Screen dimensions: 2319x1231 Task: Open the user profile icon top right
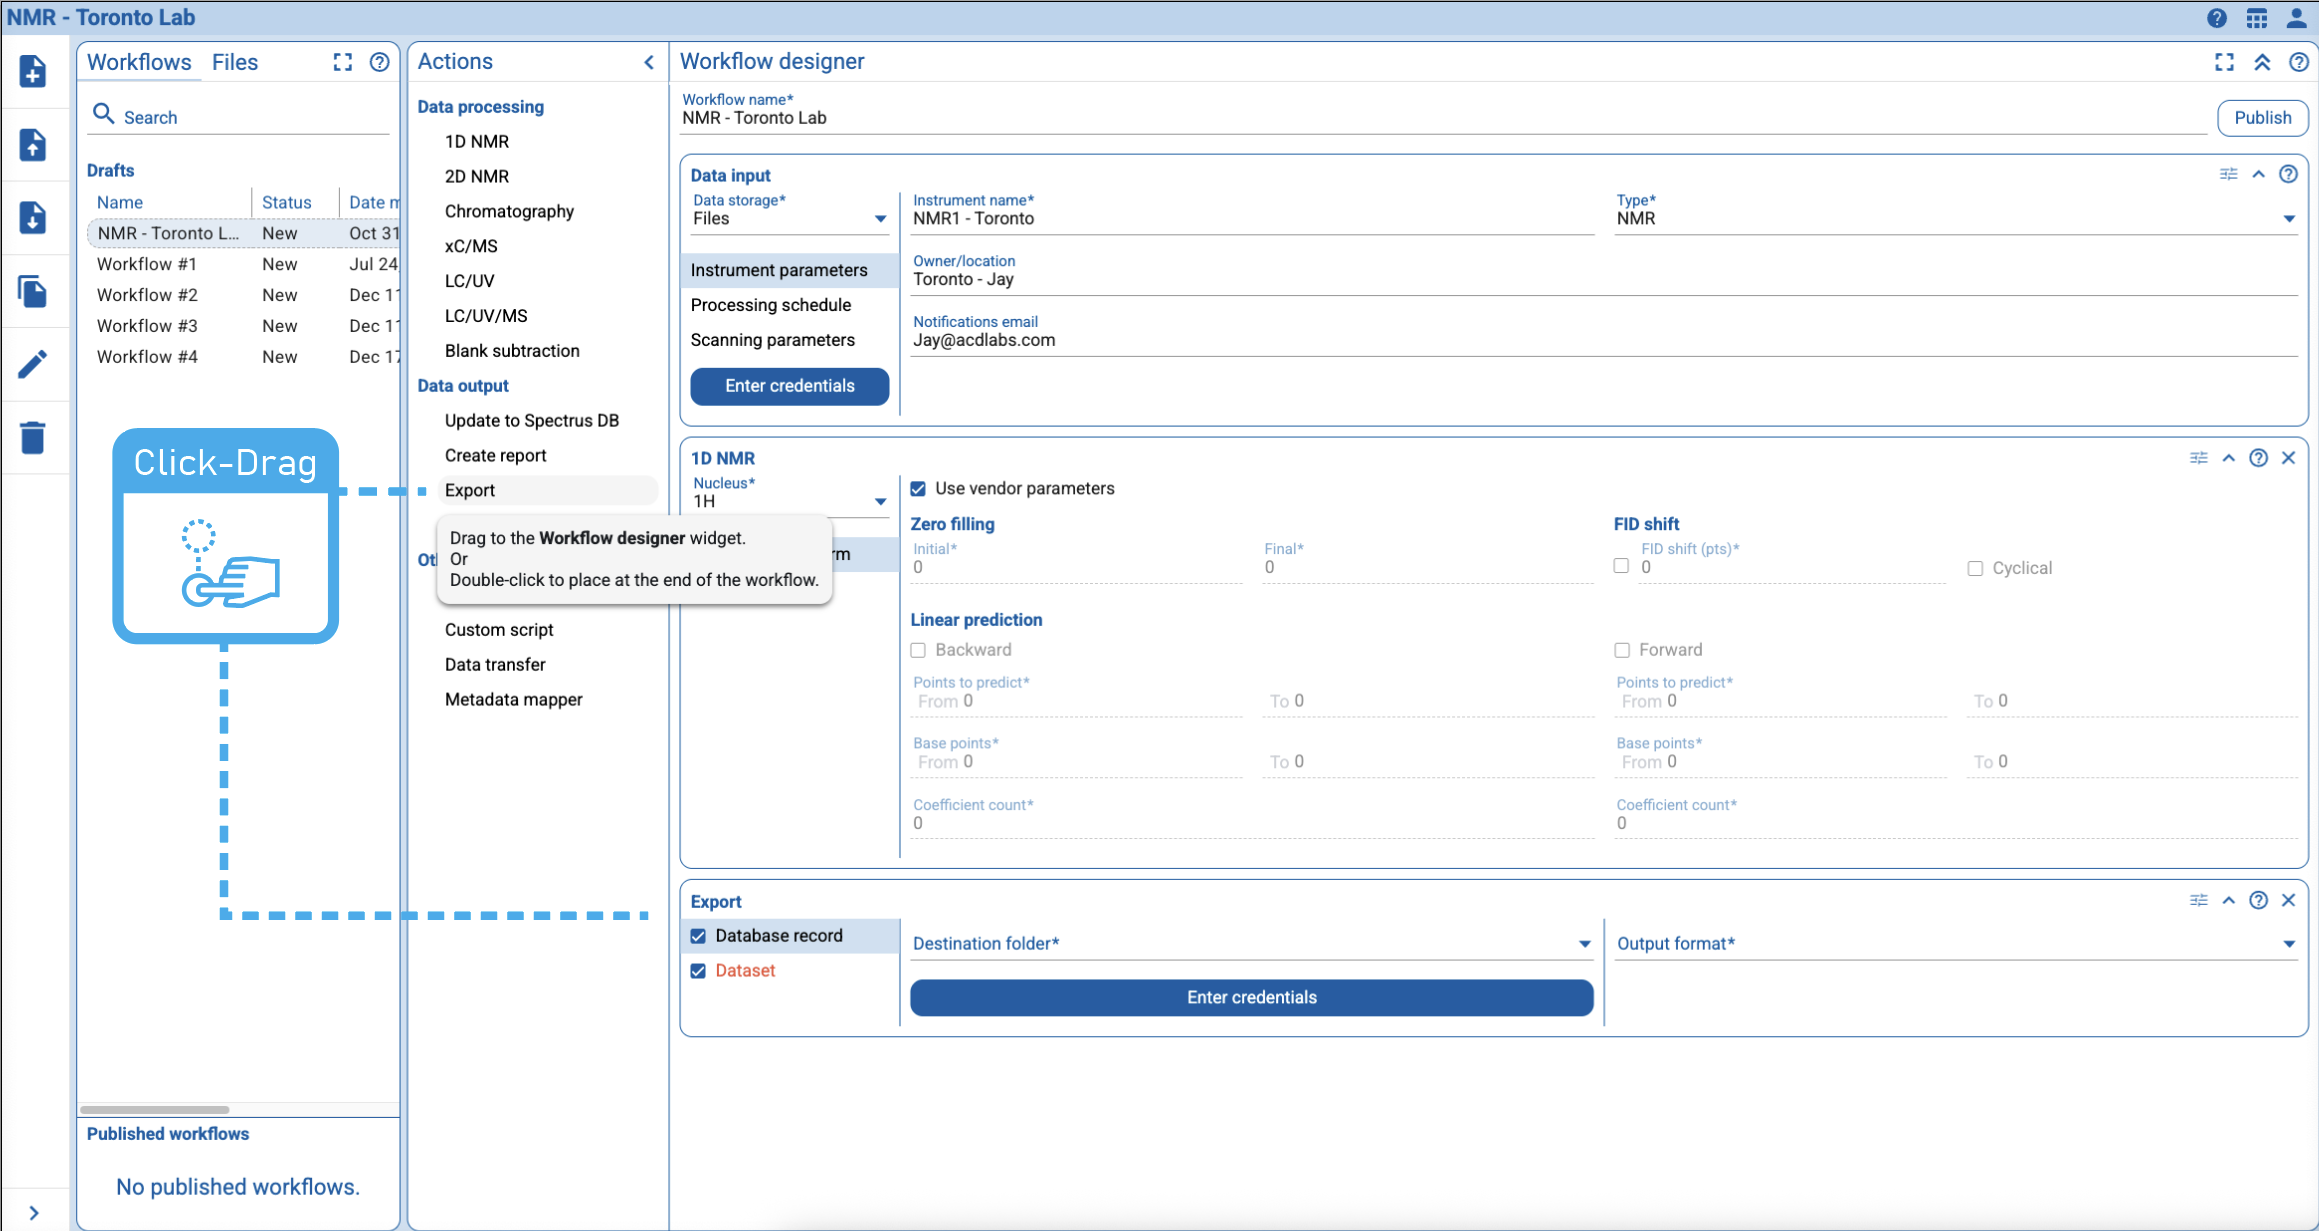[2295, 18]
